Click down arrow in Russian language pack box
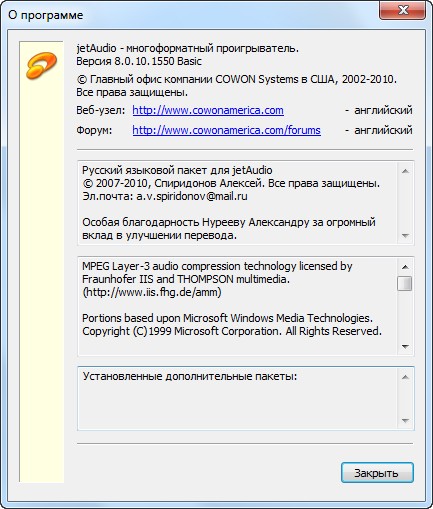The height and width of the screenshot is (509, 433). 405,236
